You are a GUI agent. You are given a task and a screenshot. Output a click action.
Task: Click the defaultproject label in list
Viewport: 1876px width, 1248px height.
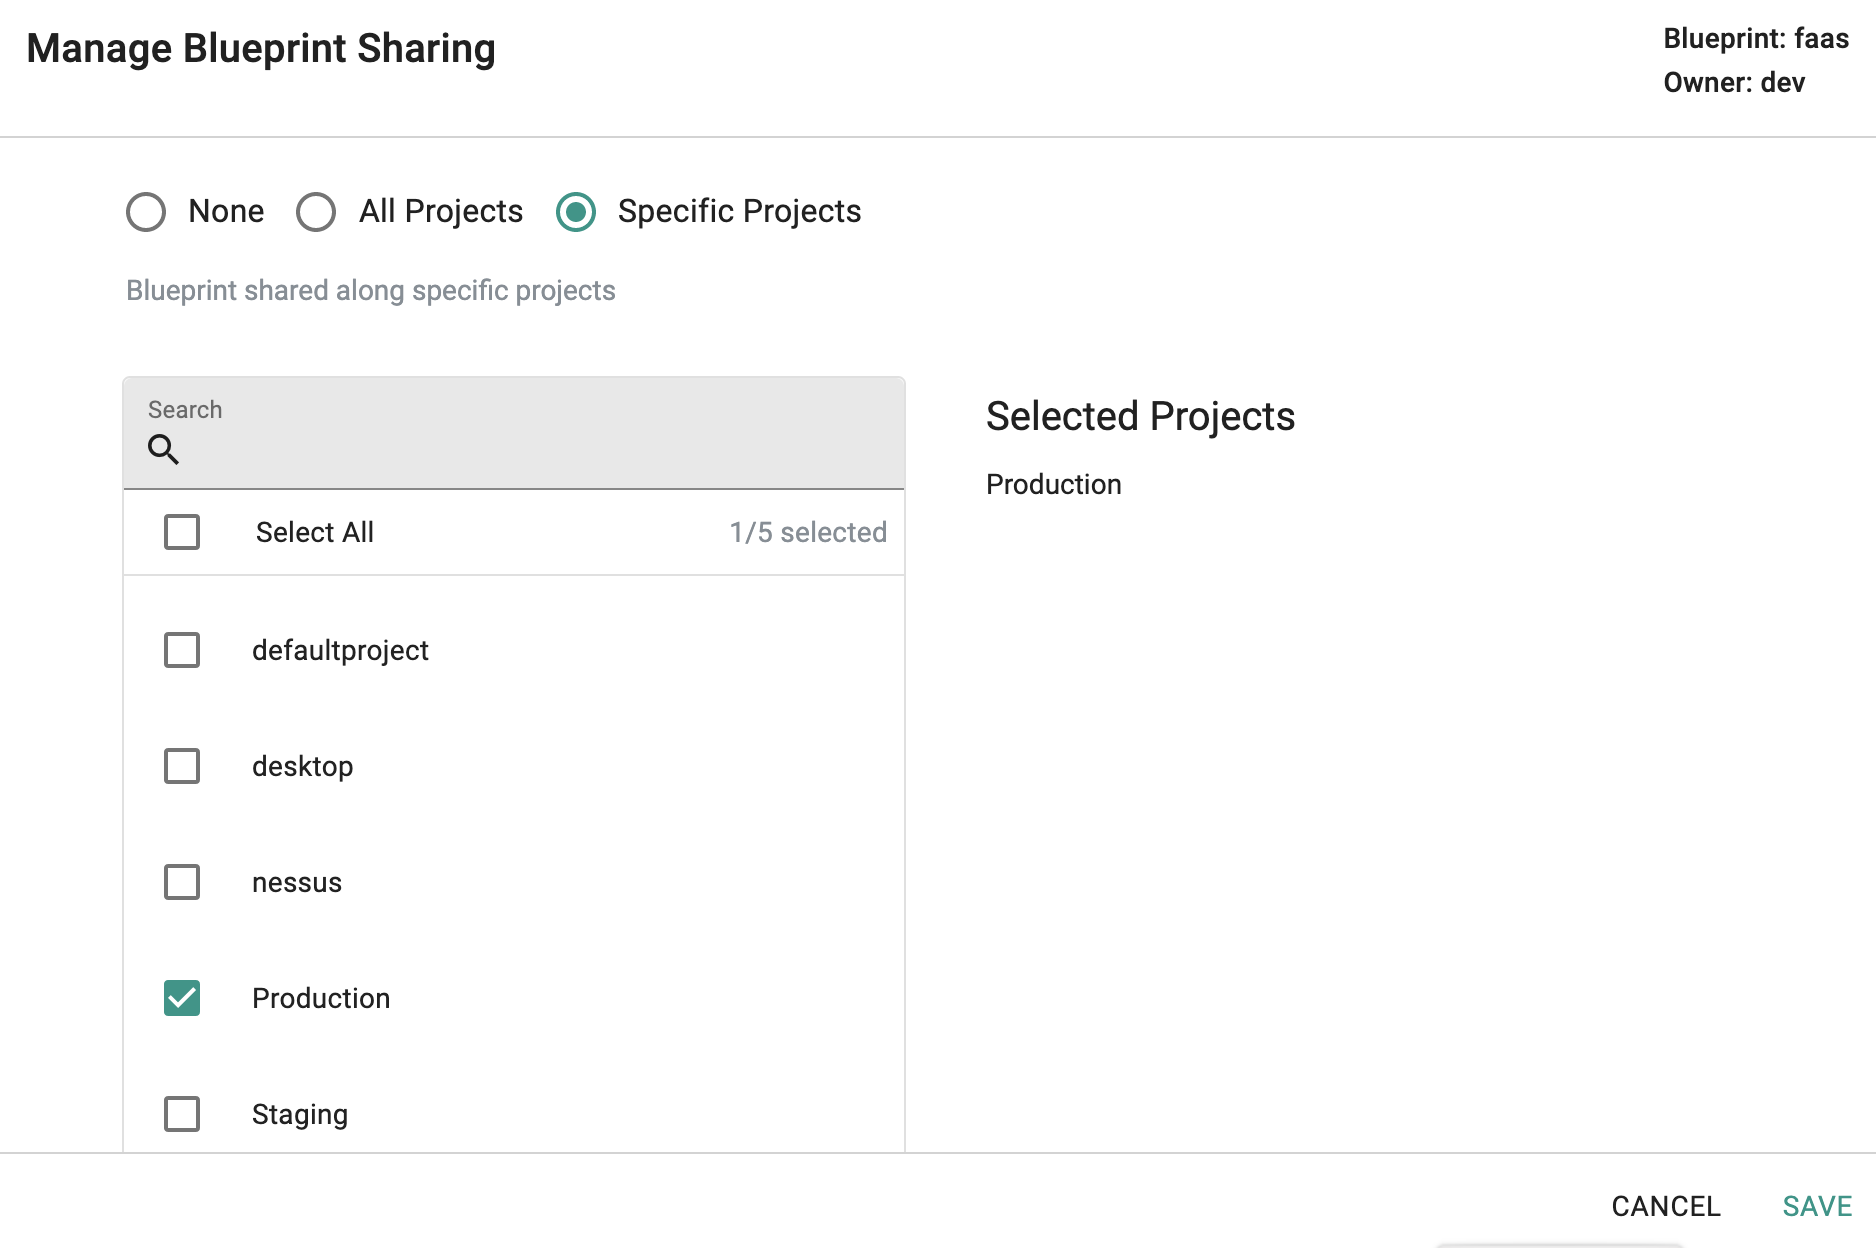[x=340, y=651]
